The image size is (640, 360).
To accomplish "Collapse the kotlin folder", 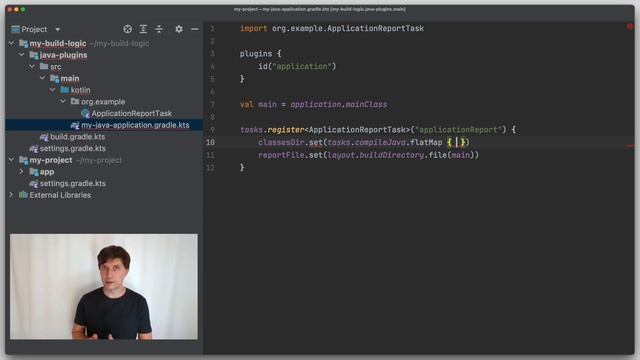I will [53, 89].
